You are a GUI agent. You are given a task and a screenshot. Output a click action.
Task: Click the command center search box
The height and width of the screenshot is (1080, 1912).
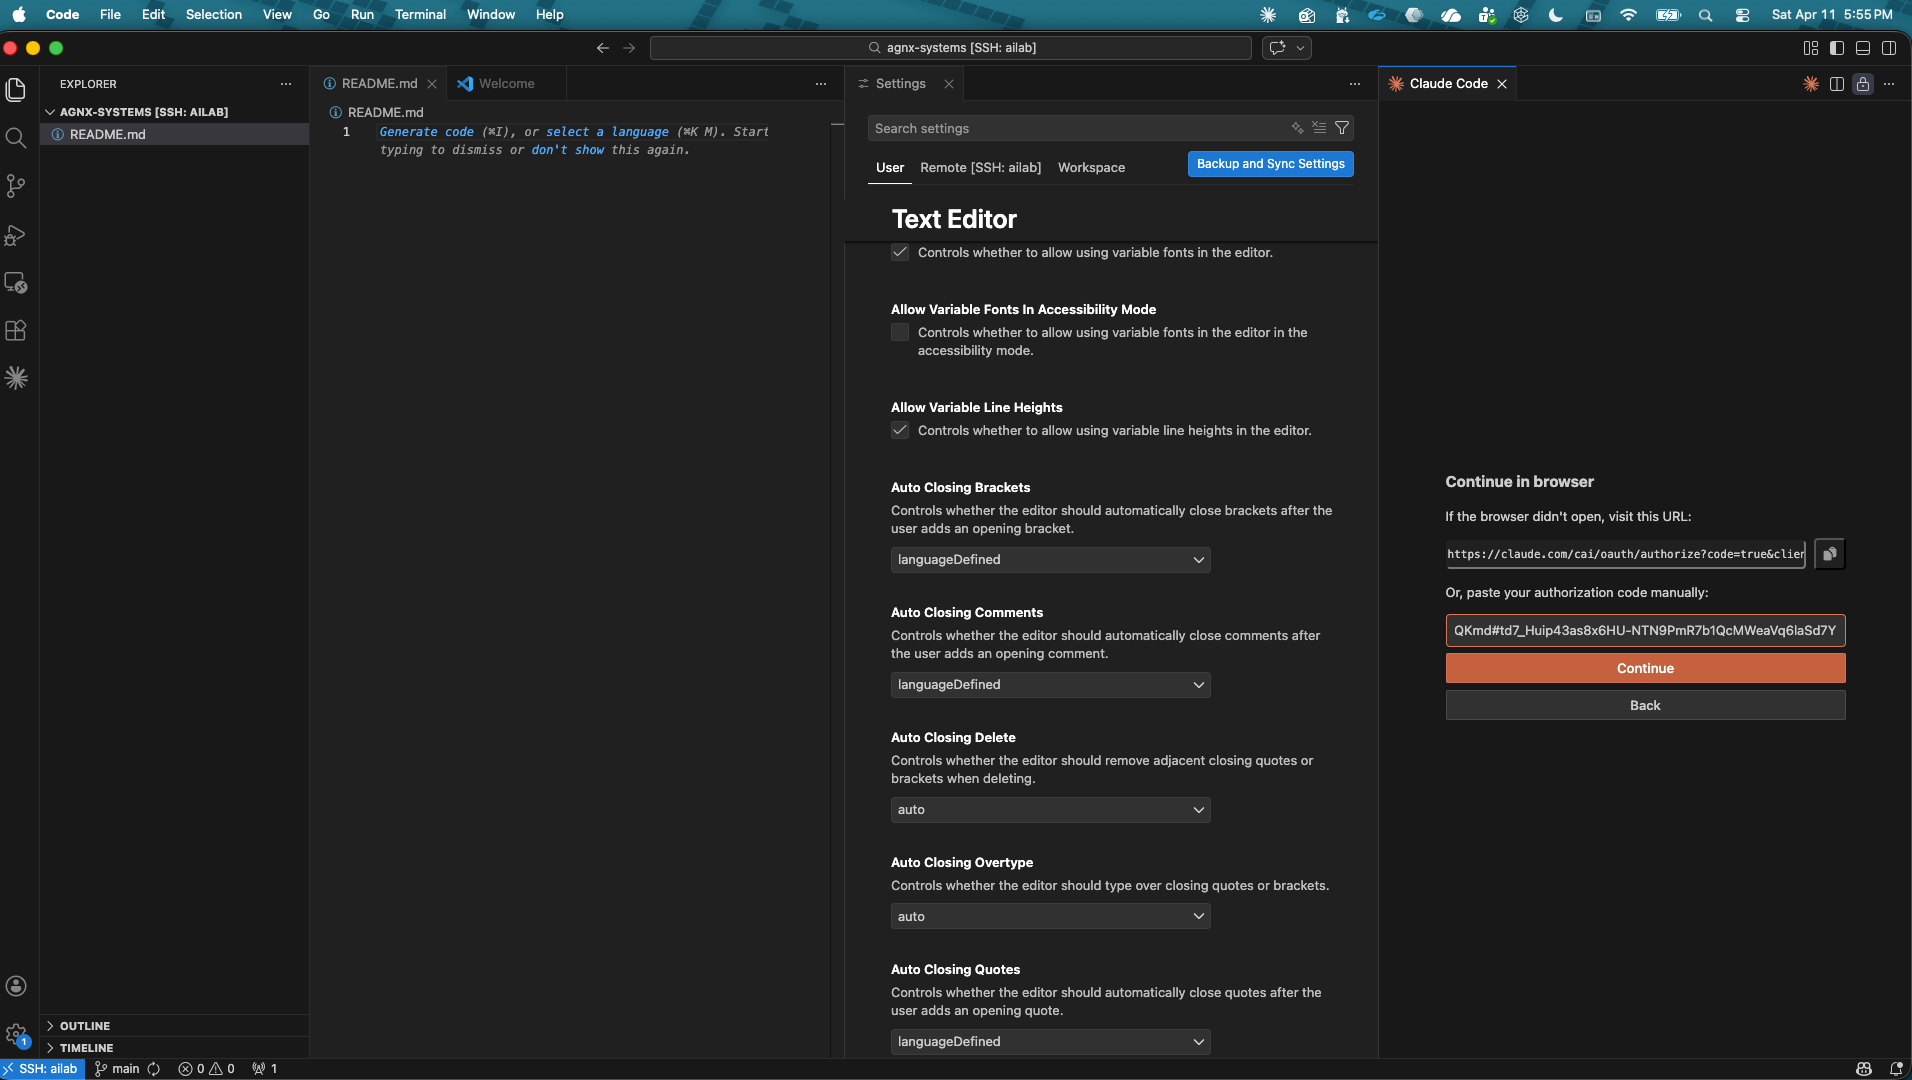click(950, 48)
